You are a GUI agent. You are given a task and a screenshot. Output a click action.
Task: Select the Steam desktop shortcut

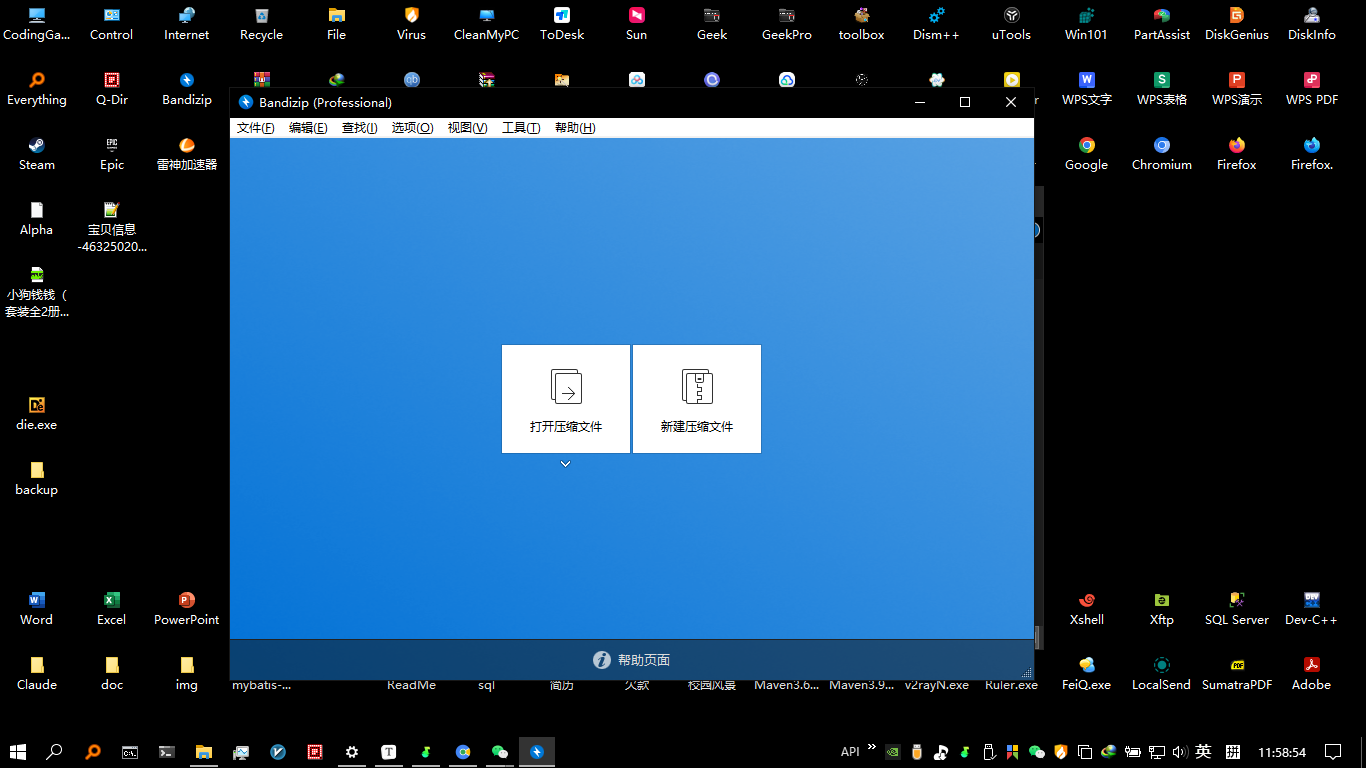37,153
